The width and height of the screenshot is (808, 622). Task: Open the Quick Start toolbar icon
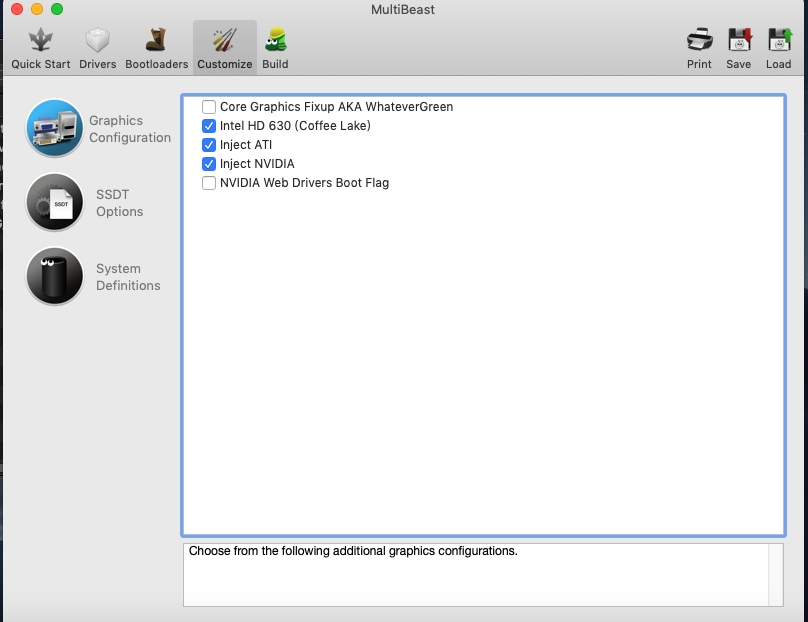pyautogui.click(x=41, y=40)
